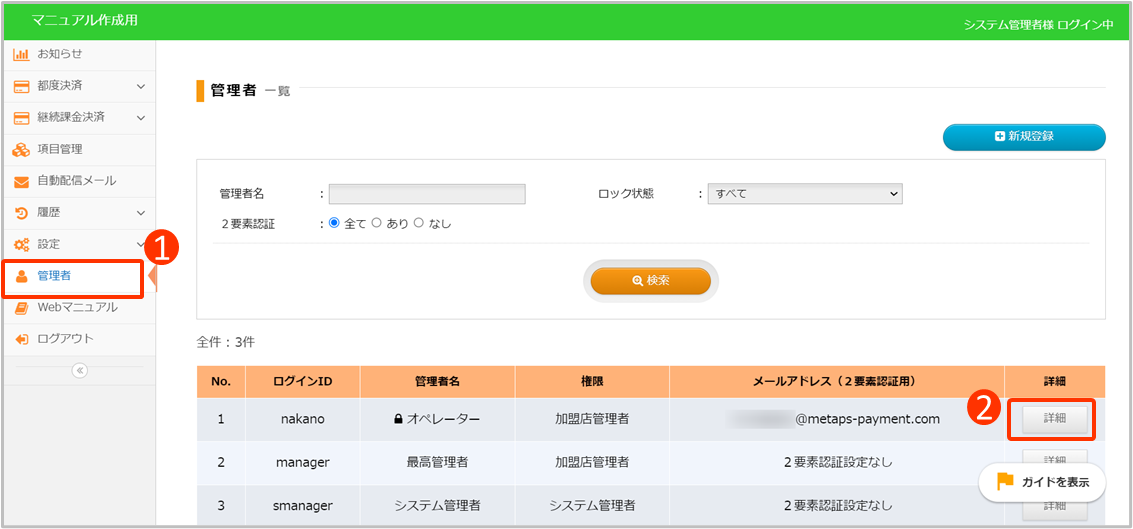Collapse sidebar with double-chevron button
This screenshot has width=1133, height=529.
(x=80, y=370)
